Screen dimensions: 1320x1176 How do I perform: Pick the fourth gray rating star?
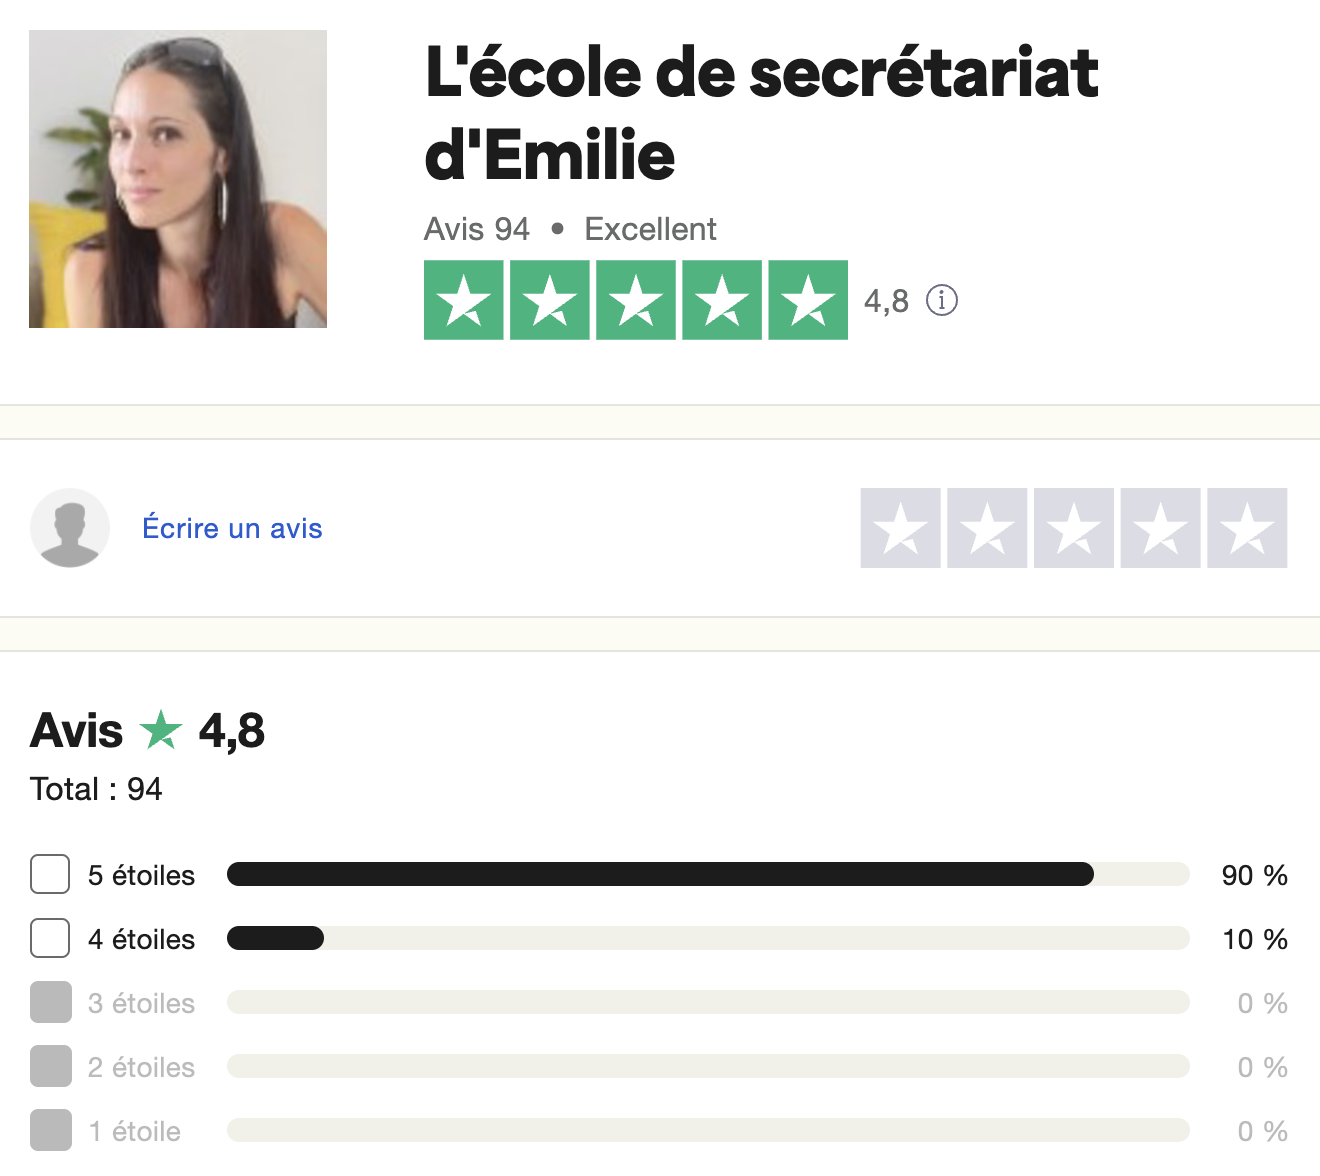tap(1160, 528)
